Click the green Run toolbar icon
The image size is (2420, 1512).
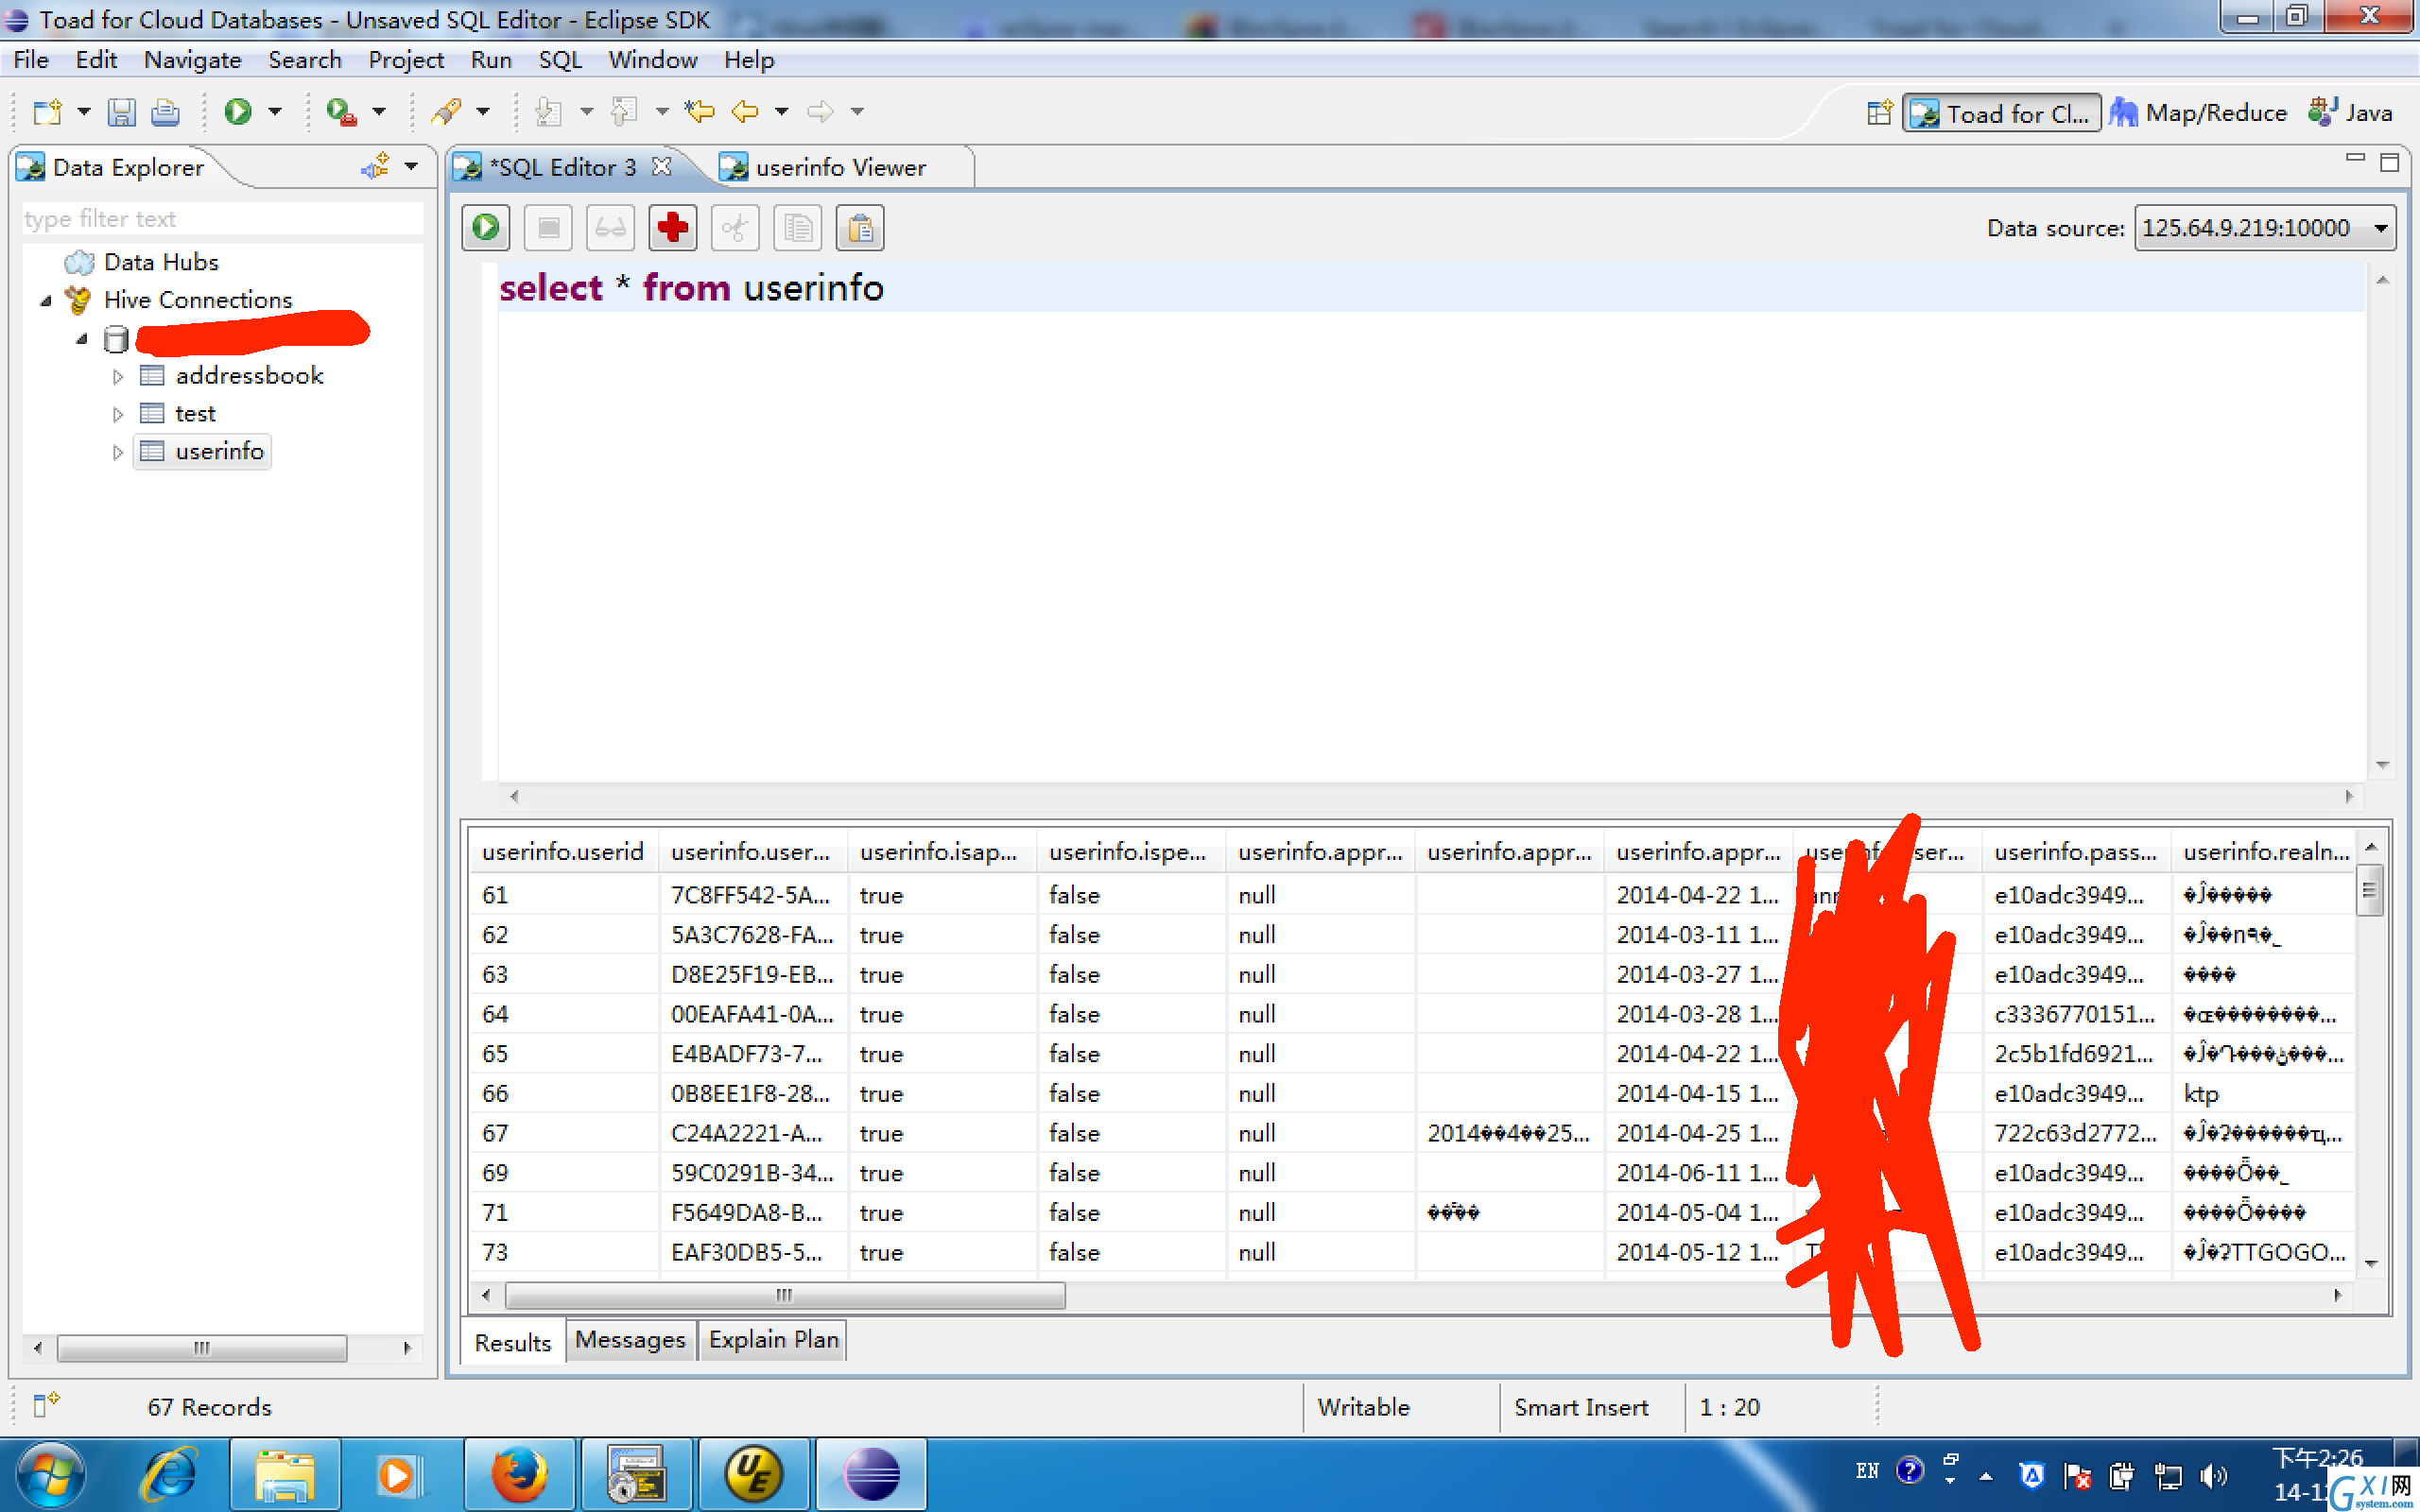(x=238, y=111)
